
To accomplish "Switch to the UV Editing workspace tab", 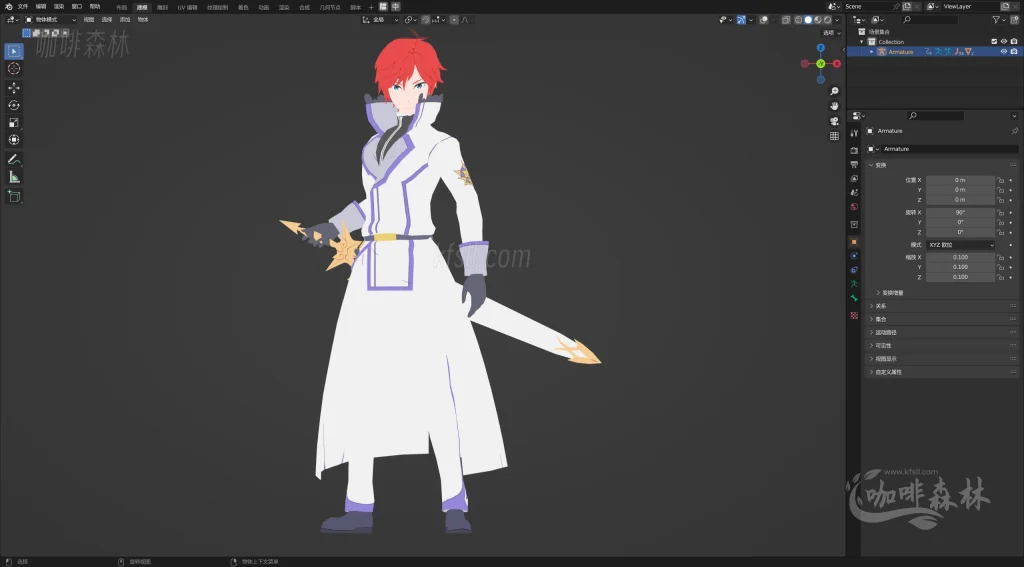I will [187, 7].
